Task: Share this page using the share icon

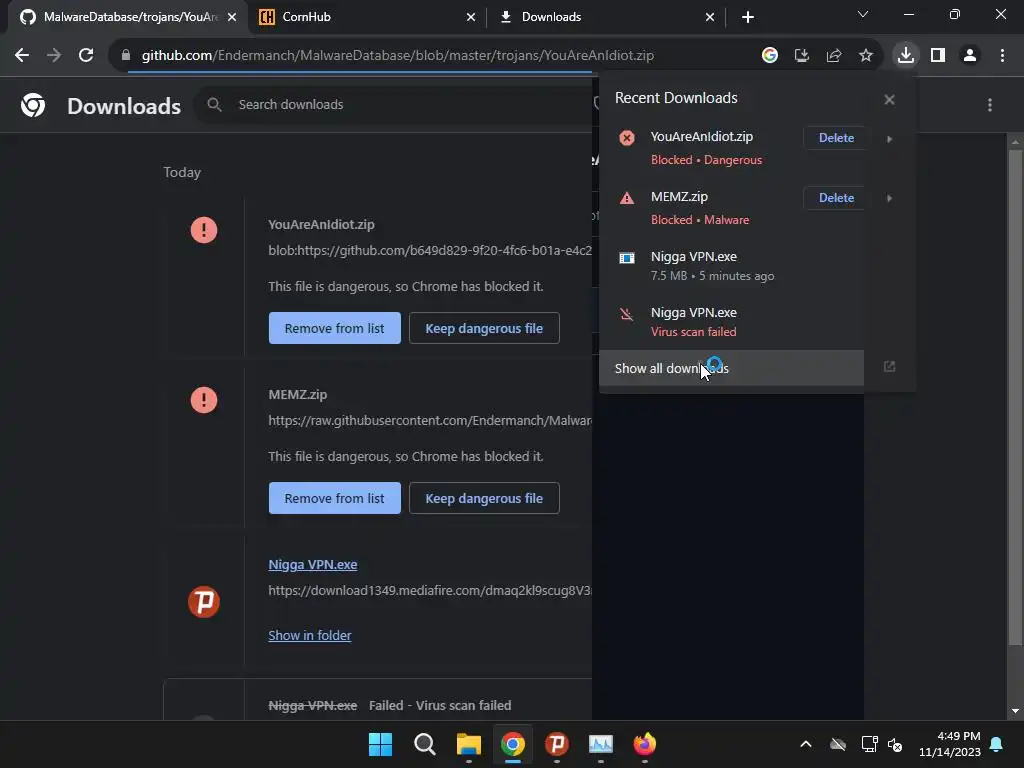Action: pos(833,56)
